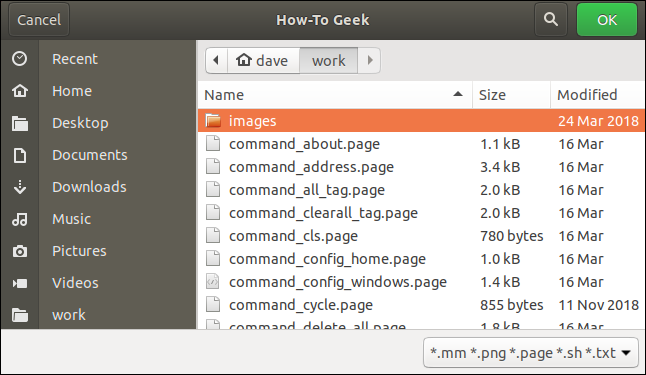The image size is (646, 375).
Task: Click the Music note icon in sidebar
Action: click(20, 219)
